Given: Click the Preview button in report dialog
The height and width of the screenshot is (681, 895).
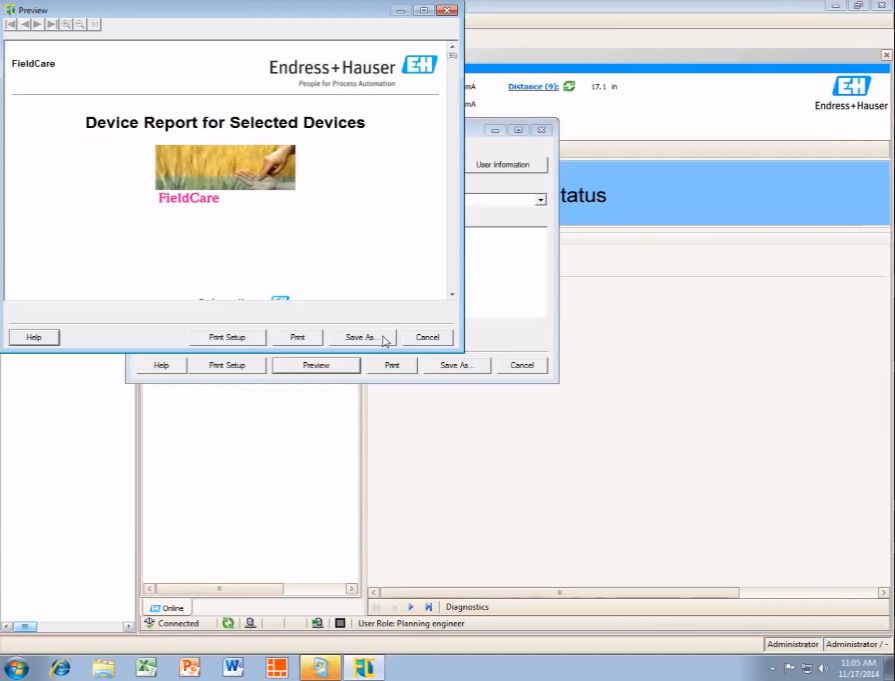Looking at the screenshot, I should [316, 365].
